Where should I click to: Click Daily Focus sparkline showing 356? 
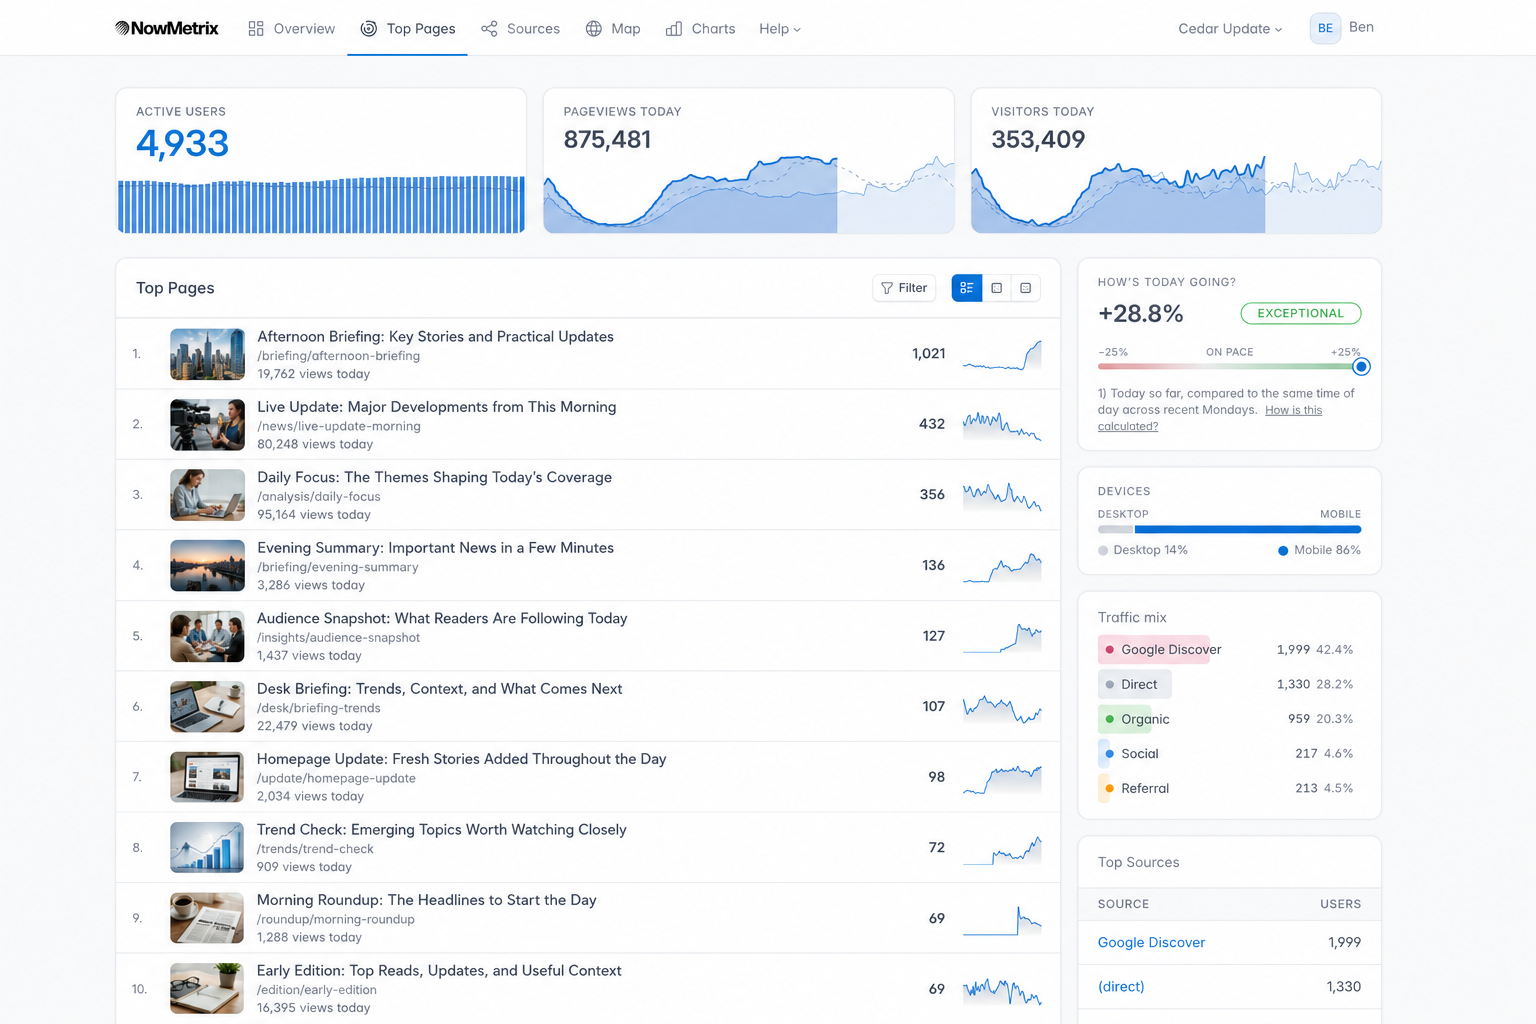click(x=1002, y=496)
